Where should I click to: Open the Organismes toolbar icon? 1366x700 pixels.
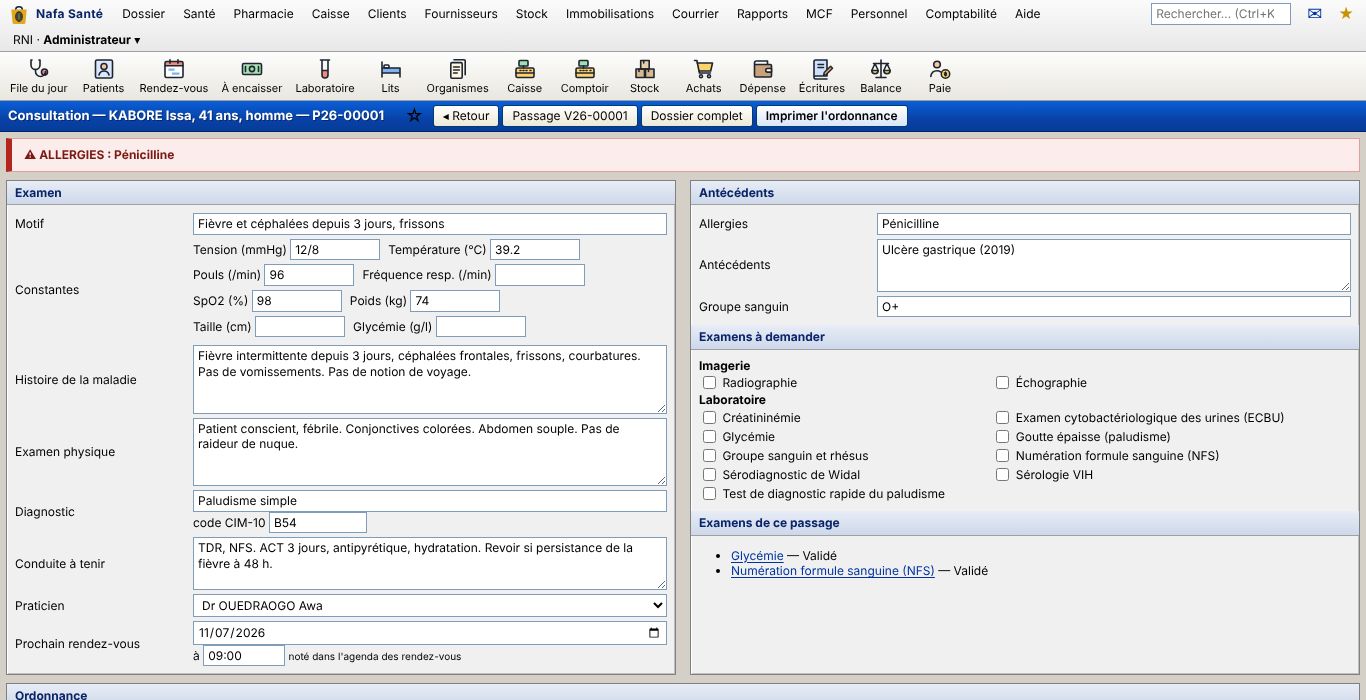(x=458, y=76)
